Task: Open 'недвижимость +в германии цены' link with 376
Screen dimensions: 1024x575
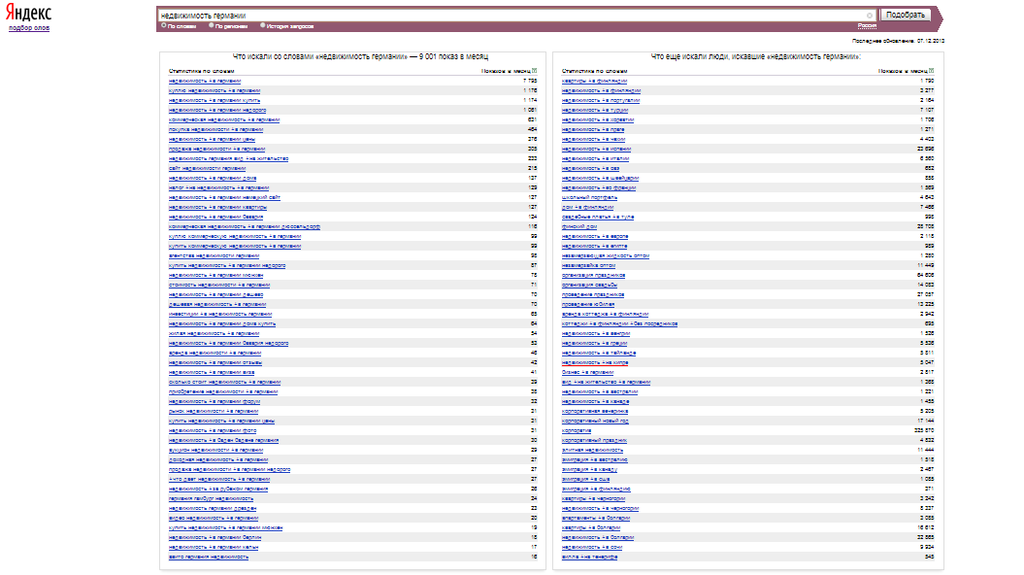Action: tap(212, 139)
